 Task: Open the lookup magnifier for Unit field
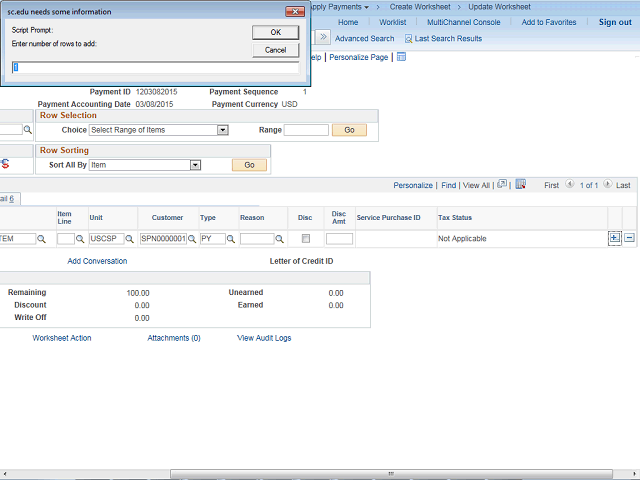130,239
